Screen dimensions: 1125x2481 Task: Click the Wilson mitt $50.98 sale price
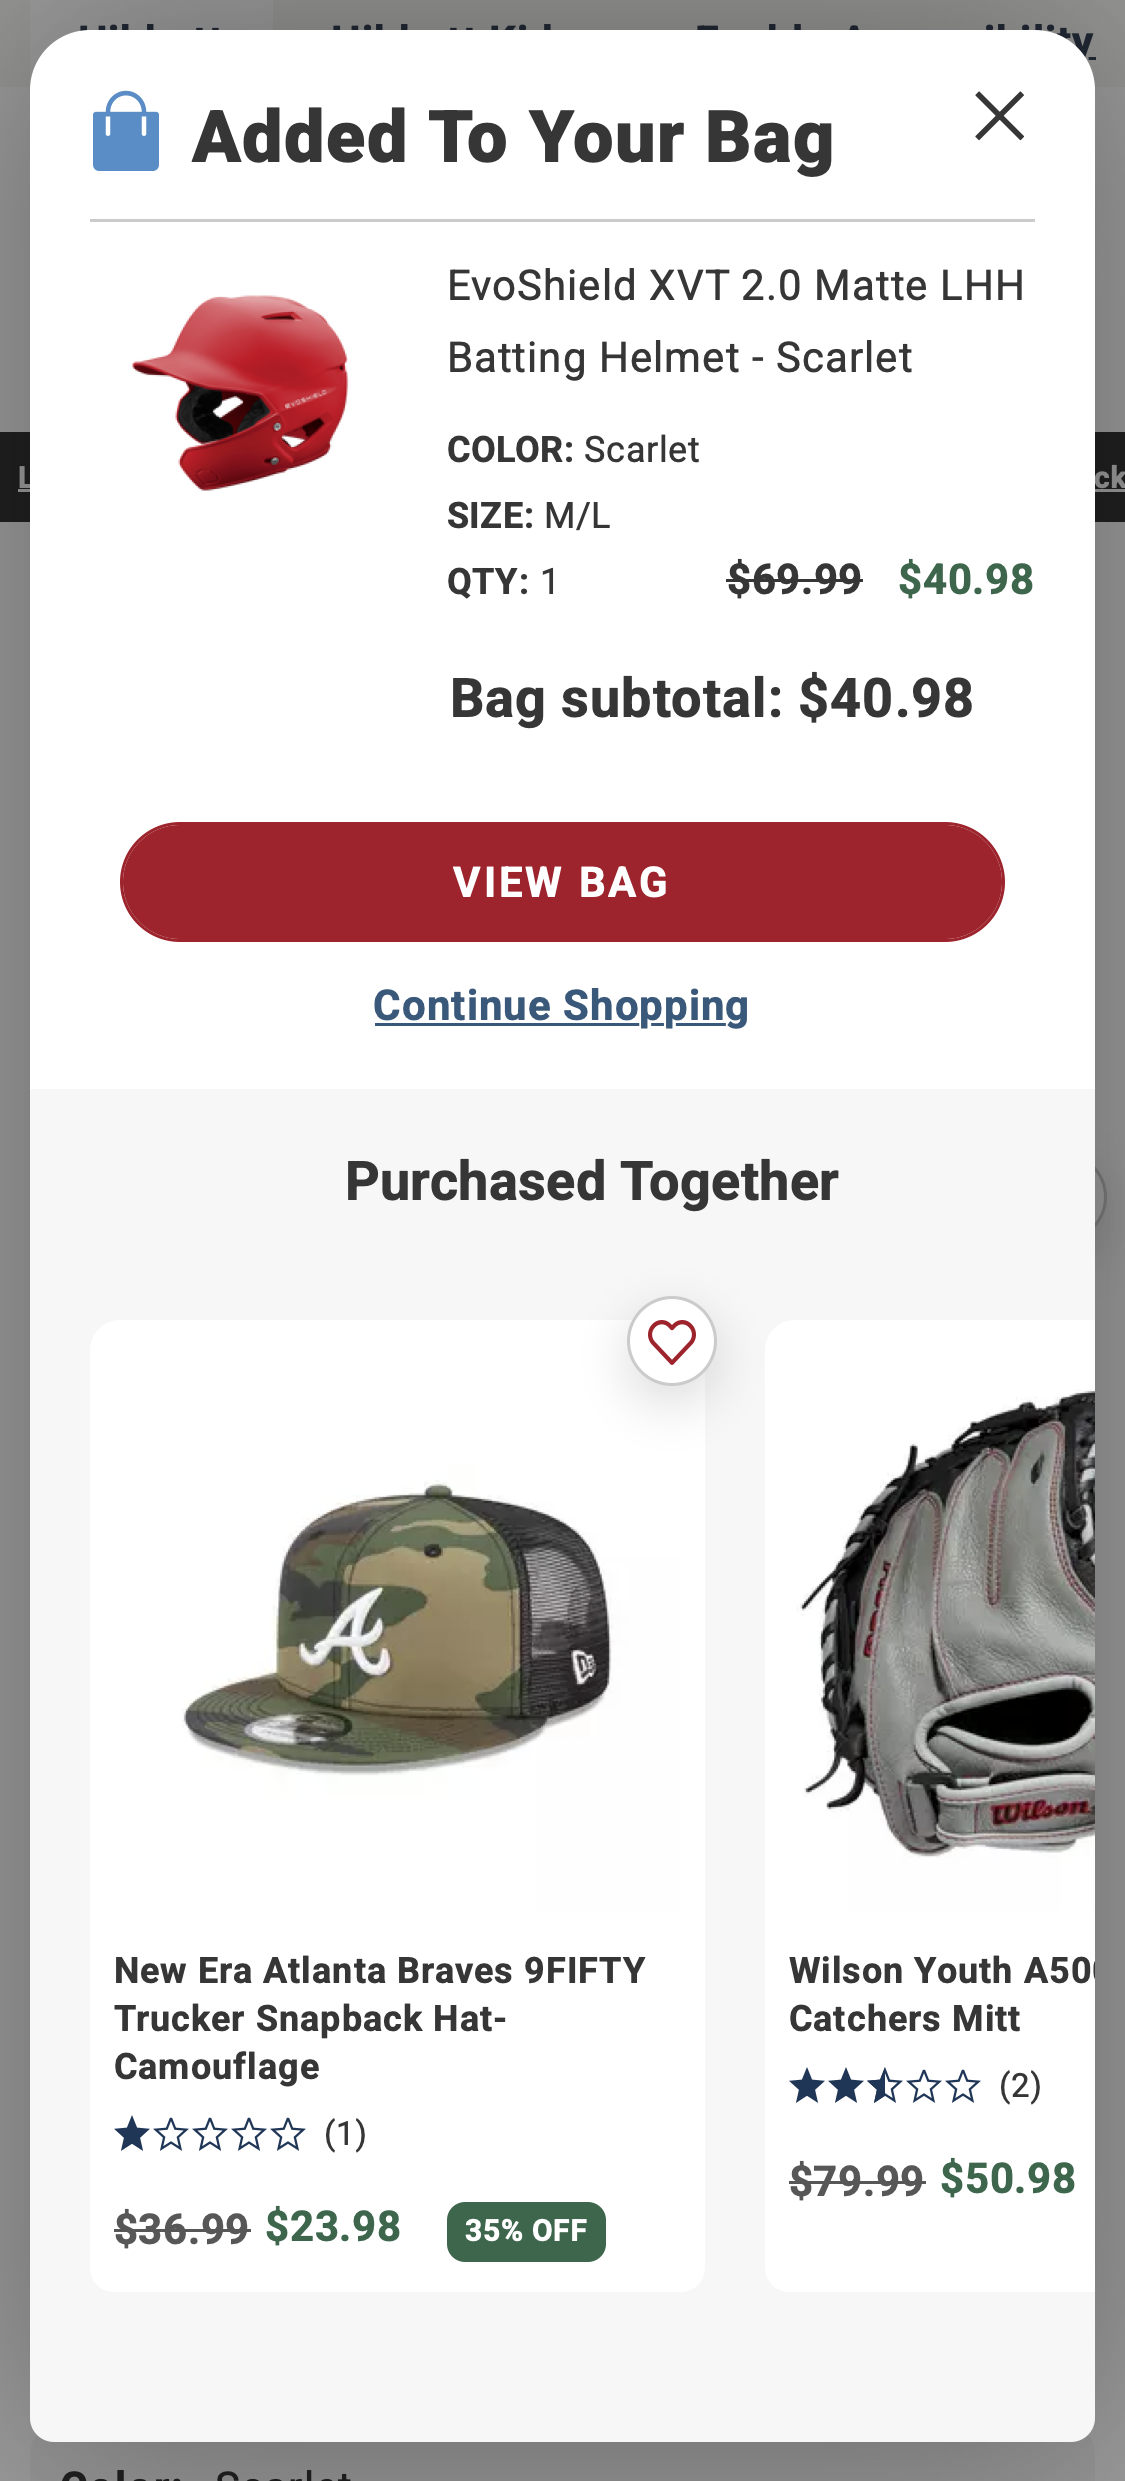[x=1008, y=2179]
